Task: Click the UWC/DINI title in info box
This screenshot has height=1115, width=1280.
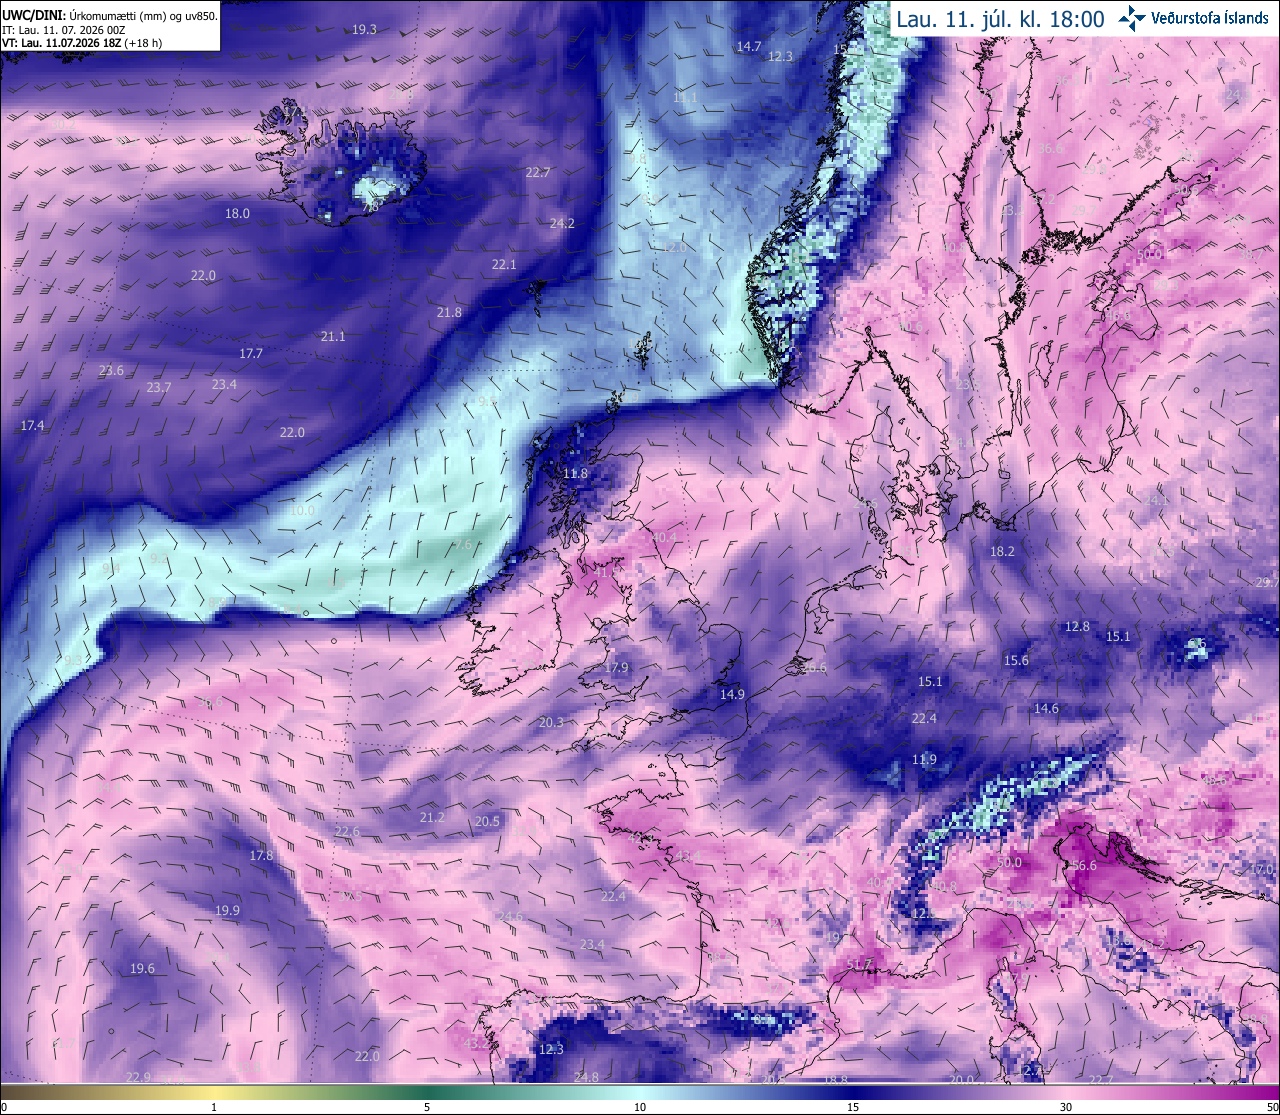Action: pyautogui.click(x=34, y=15)
